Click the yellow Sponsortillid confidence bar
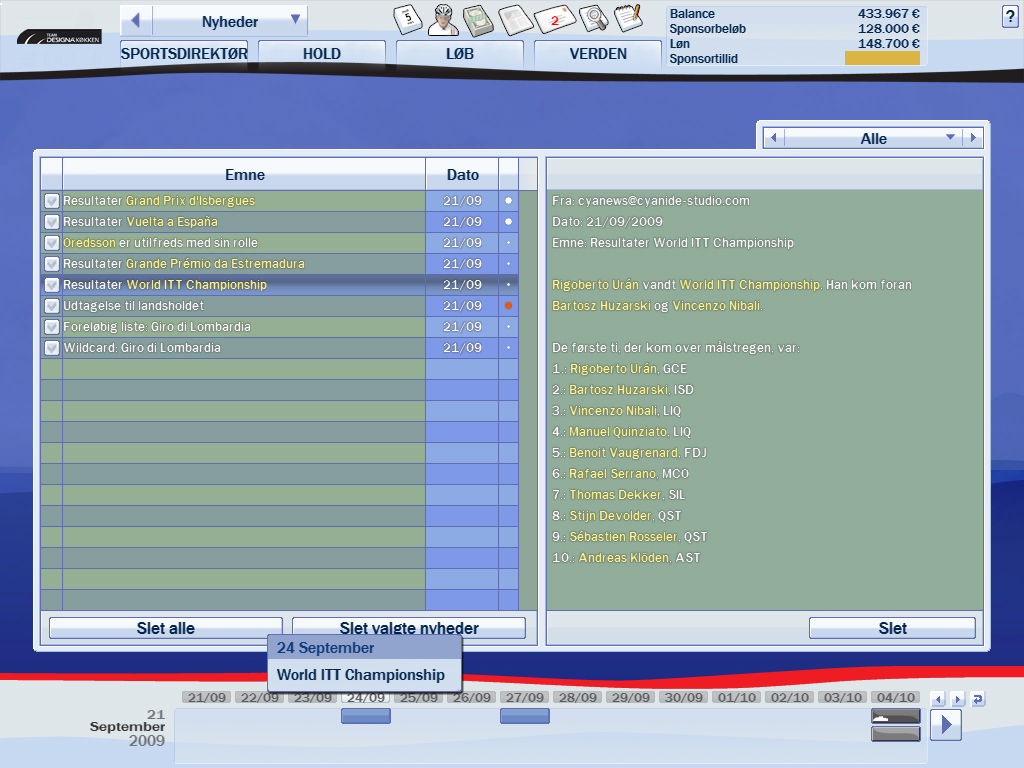This screenshot has width=1024, height=768. 881,59
